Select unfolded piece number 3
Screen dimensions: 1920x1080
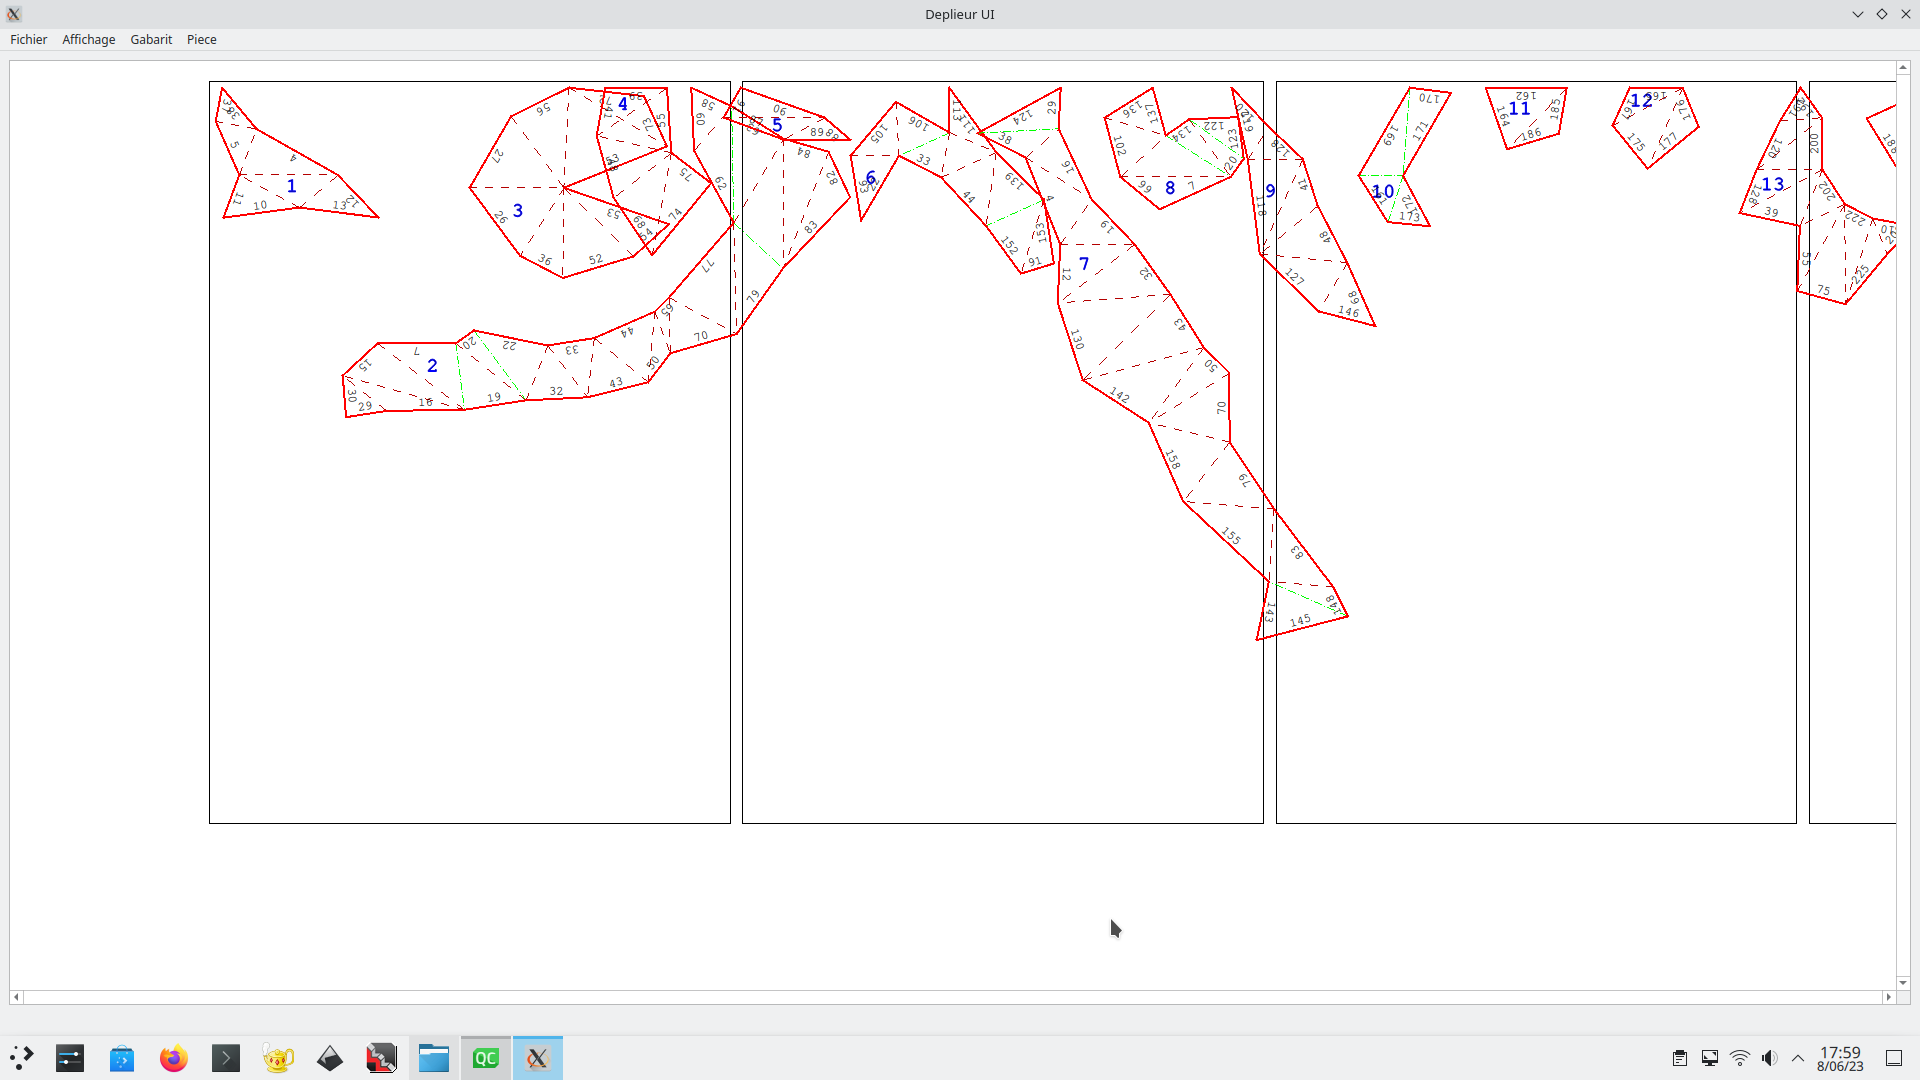tap(518, 211)
